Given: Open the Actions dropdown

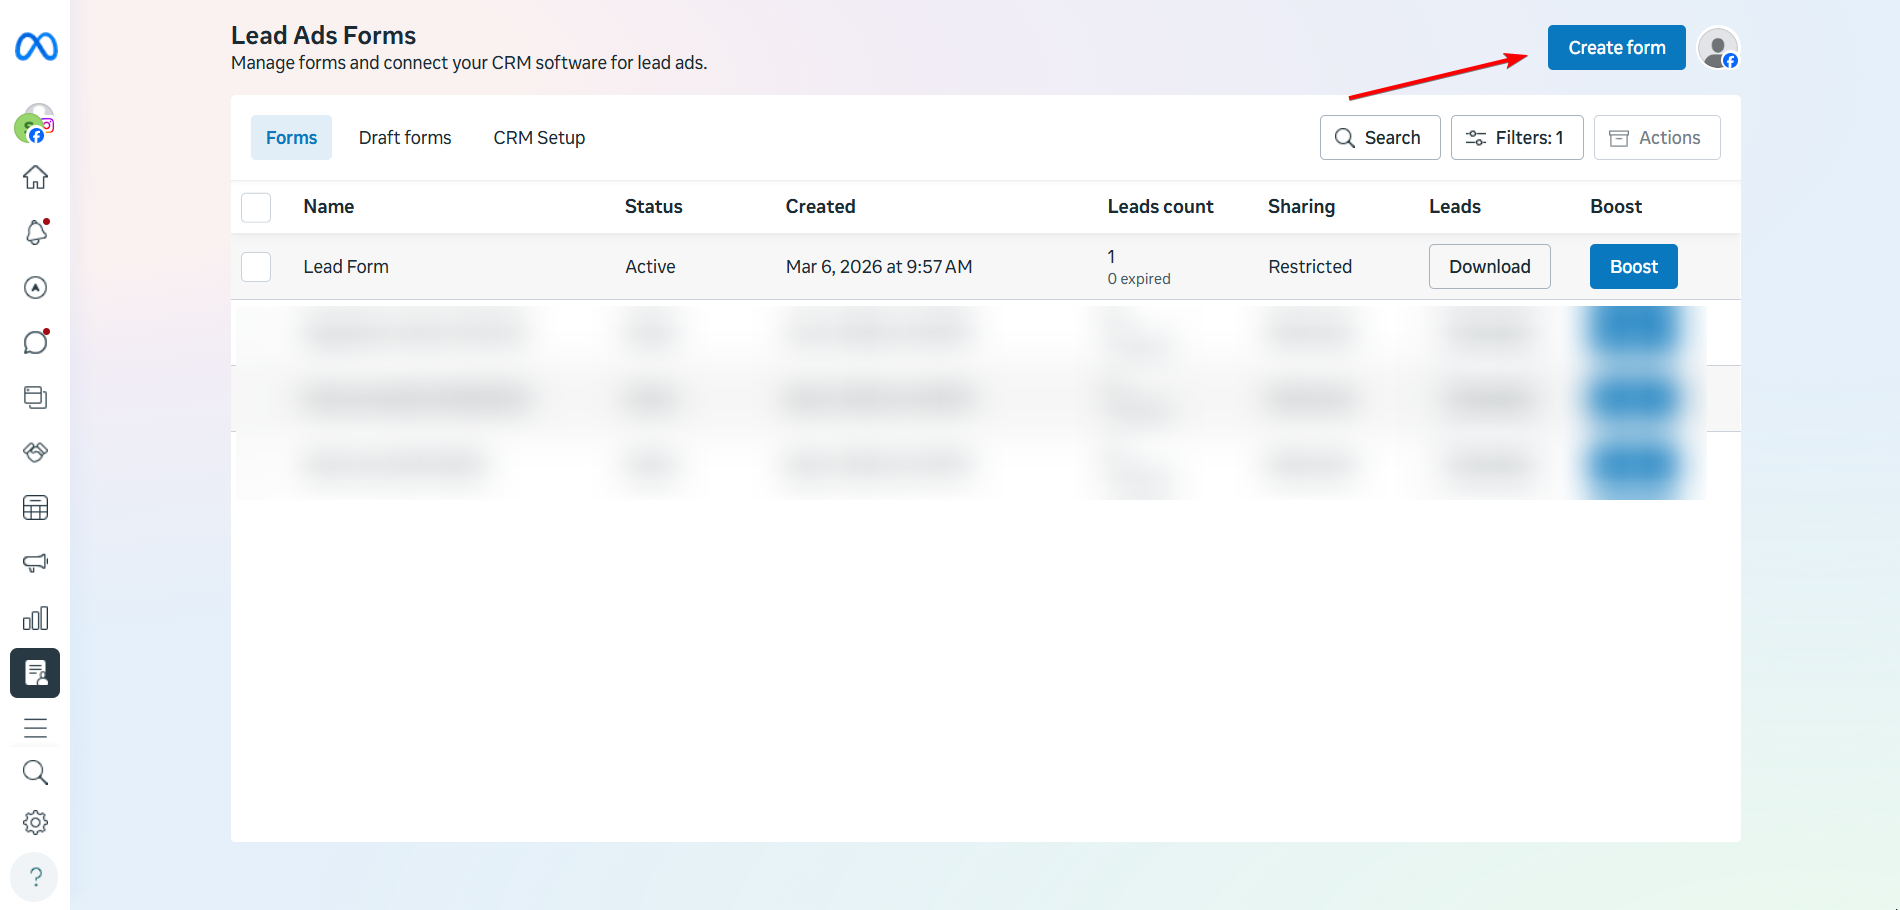Looking at the screenshot, I should [x=1656, y=137].
